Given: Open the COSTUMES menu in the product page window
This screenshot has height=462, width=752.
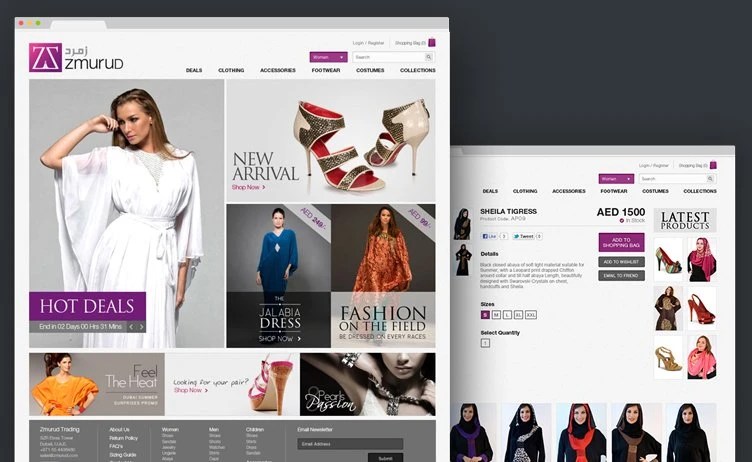Looking at the screenshot, I should click(x=655, y=191).
